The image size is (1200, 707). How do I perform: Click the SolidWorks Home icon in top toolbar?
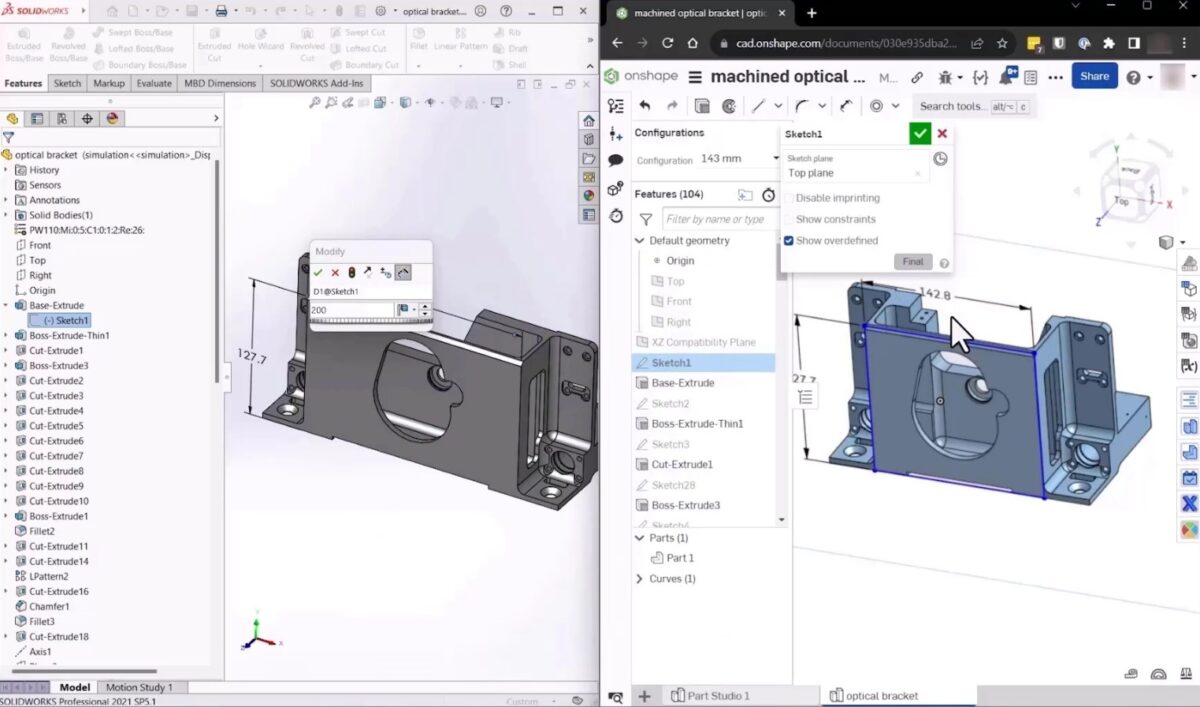[112, 12]
